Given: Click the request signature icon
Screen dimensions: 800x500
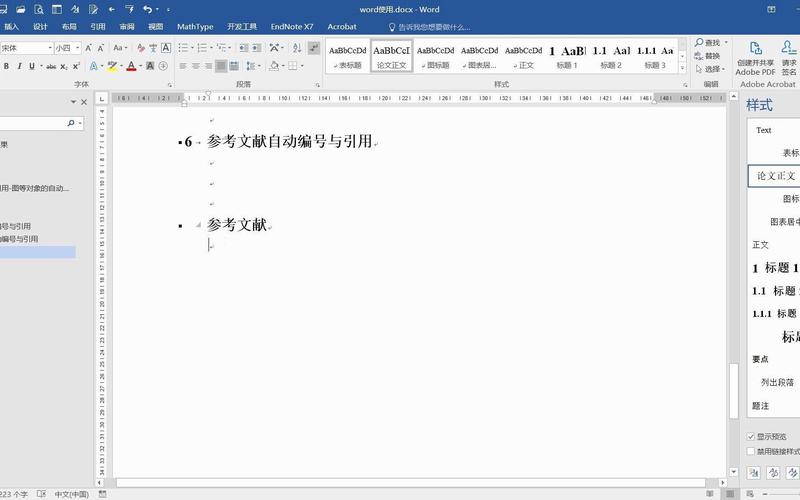Looking at the screenshot, I should [789, 59].
